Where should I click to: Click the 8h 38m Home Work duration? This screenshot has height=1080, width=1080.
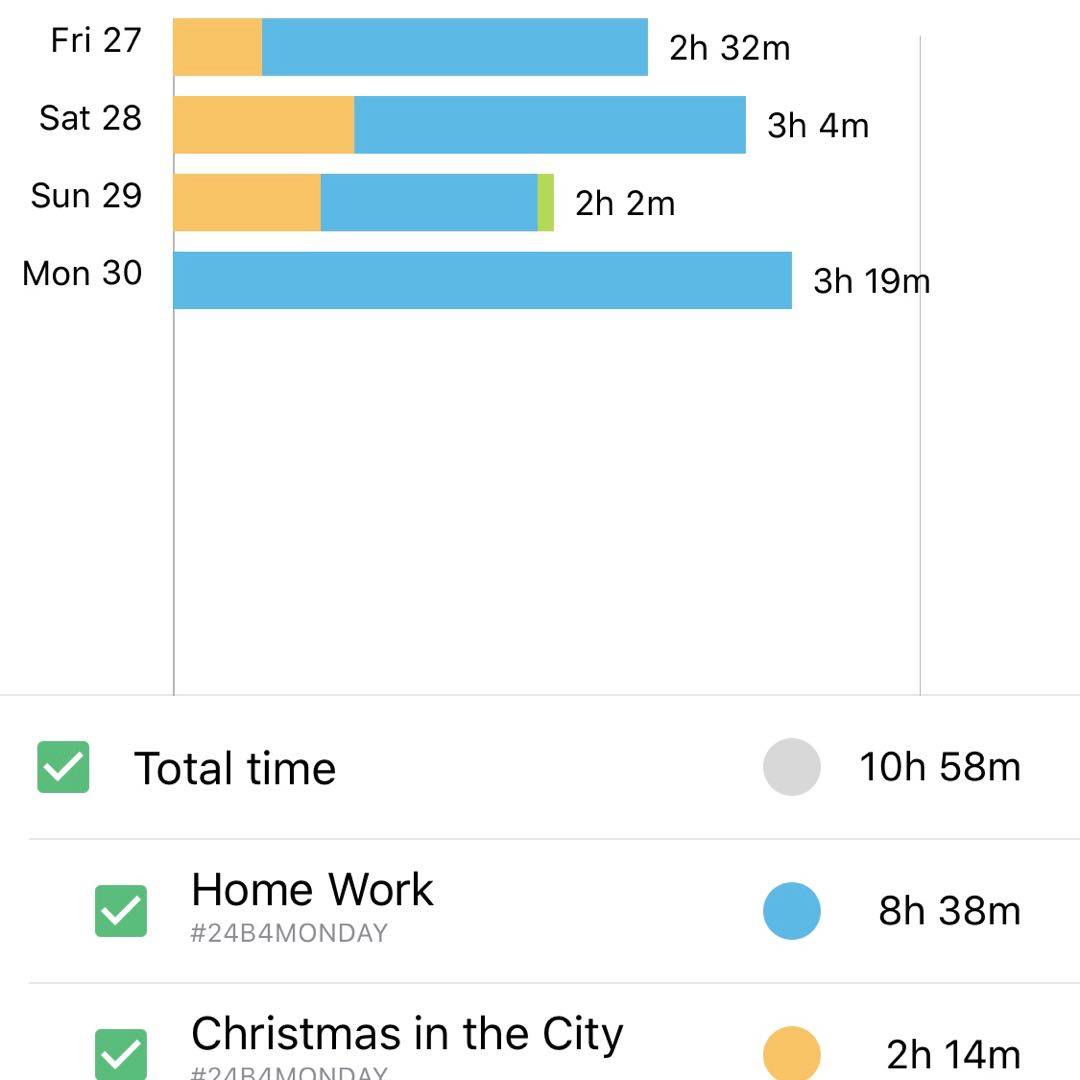[x=949, y=911]
